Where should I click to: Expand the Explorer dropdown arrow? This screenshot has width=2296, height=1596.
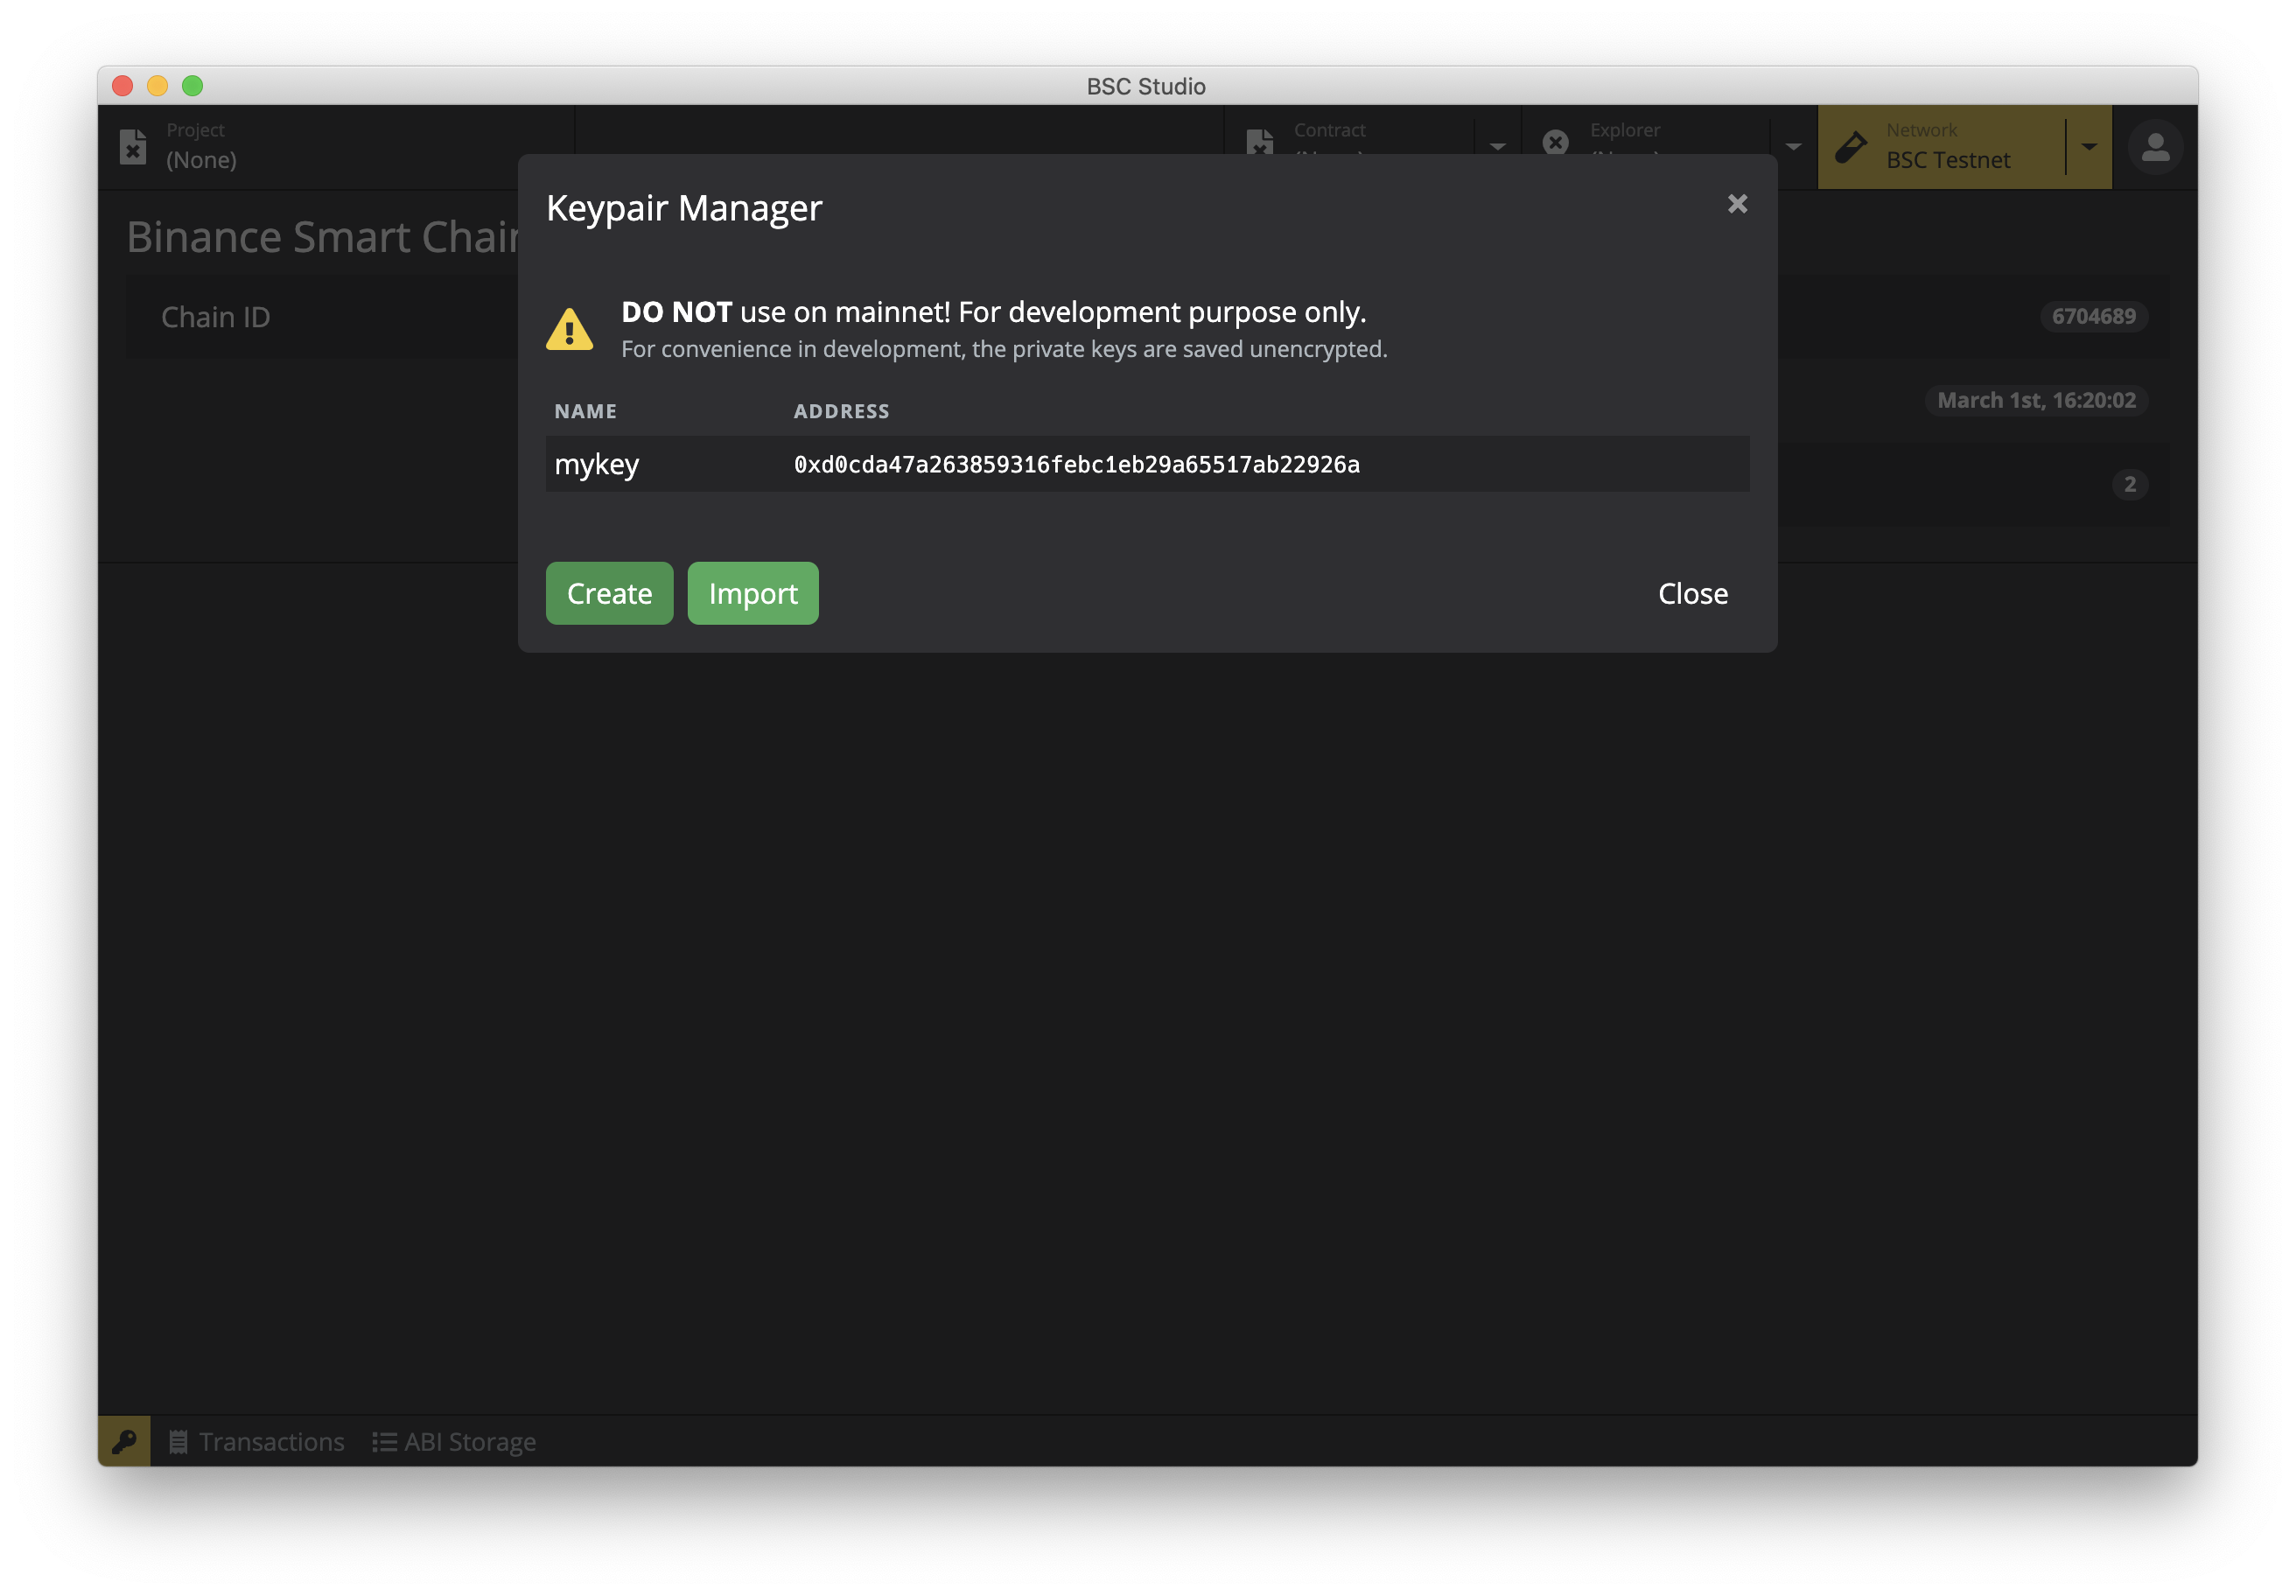pos(1793,147)
